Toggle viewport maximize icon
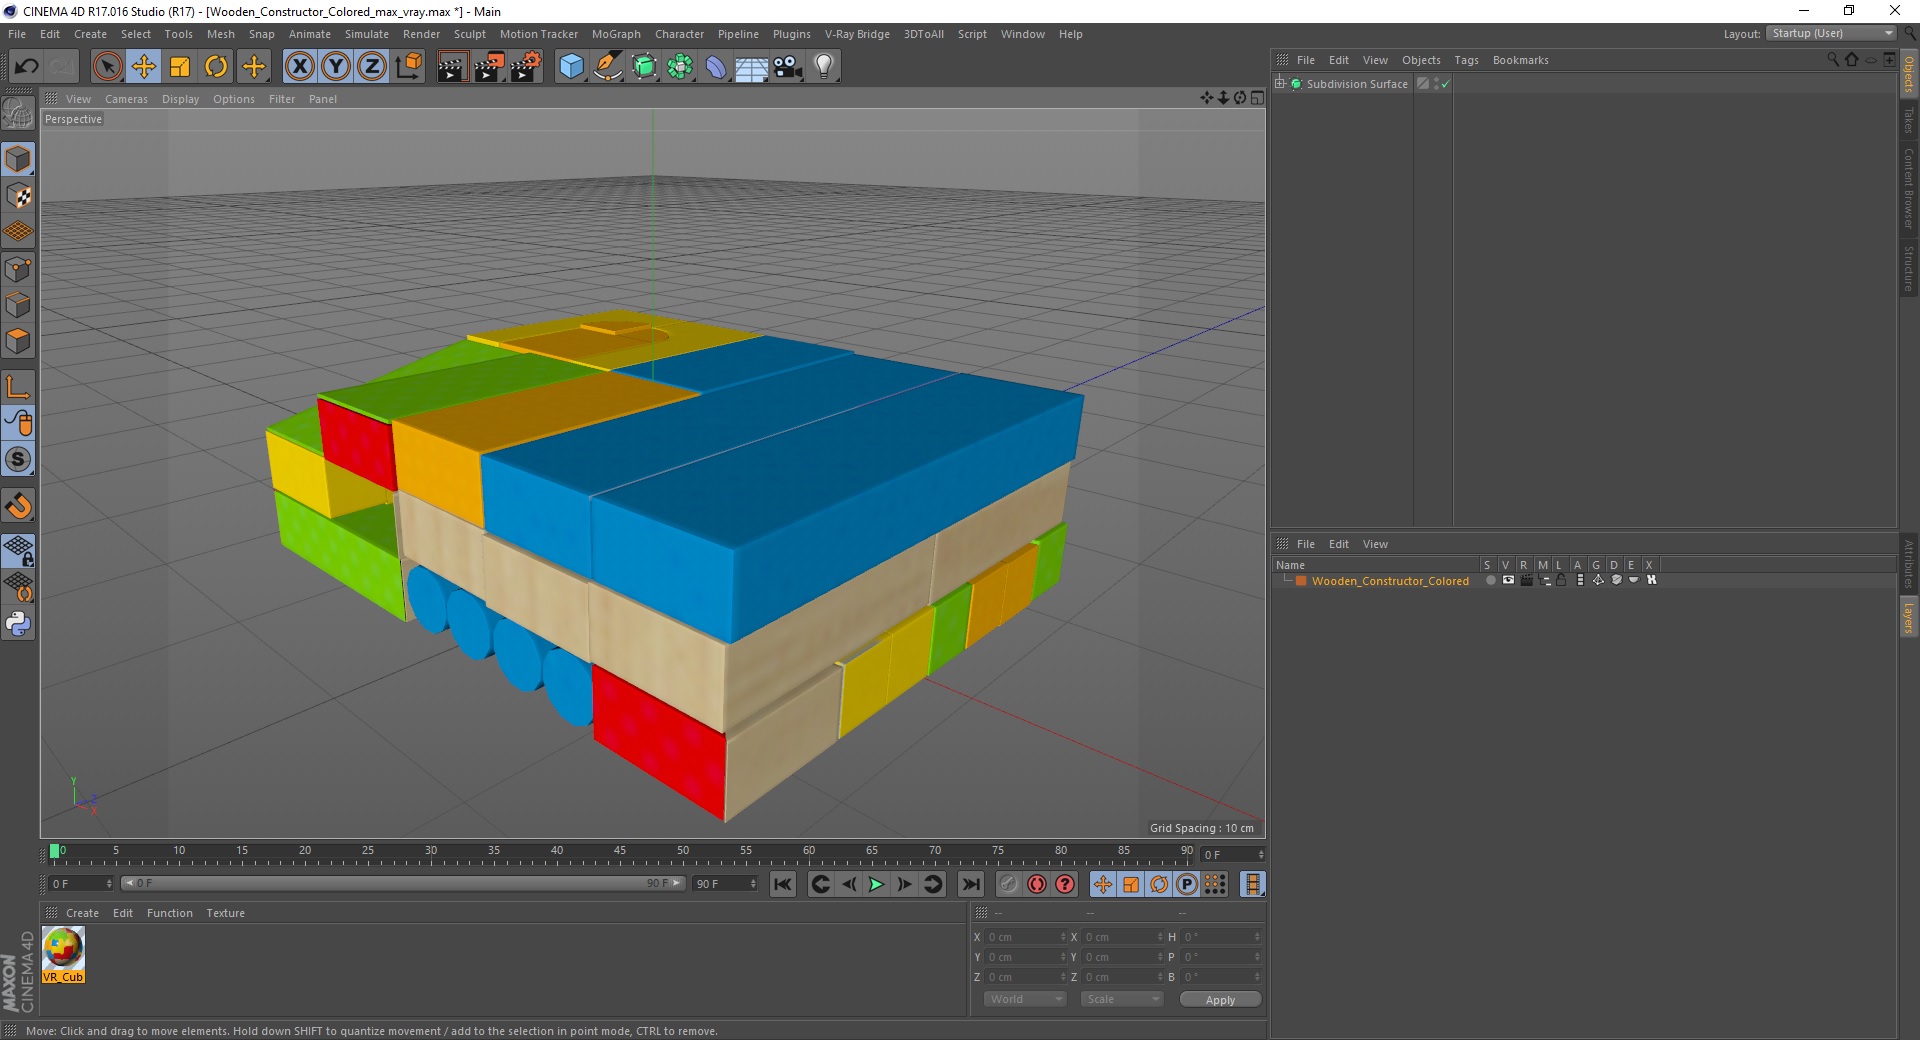This screenshot has width=1920, height=1040. pos(1257,98)
